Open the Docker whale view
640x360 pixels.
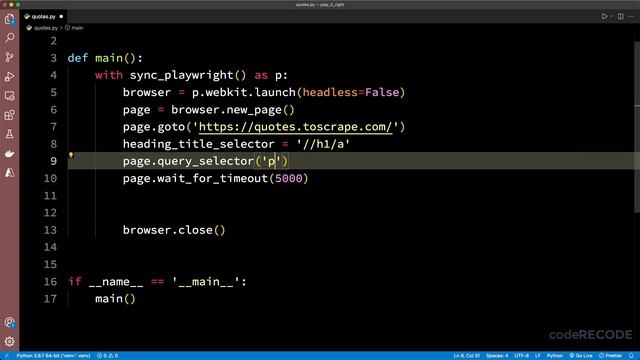(9, 154)
